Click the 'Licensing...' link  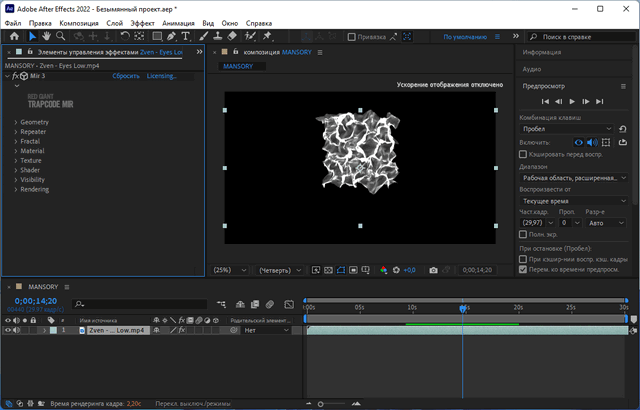pyautogui.click(x=161, y=76)
